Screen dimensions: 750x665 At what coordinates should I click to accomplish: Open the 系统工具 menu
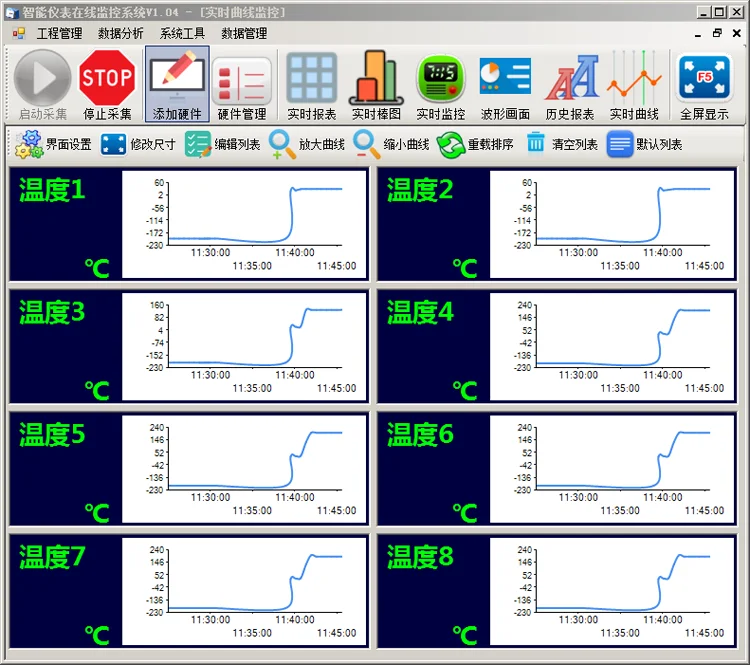click(182, 33)
